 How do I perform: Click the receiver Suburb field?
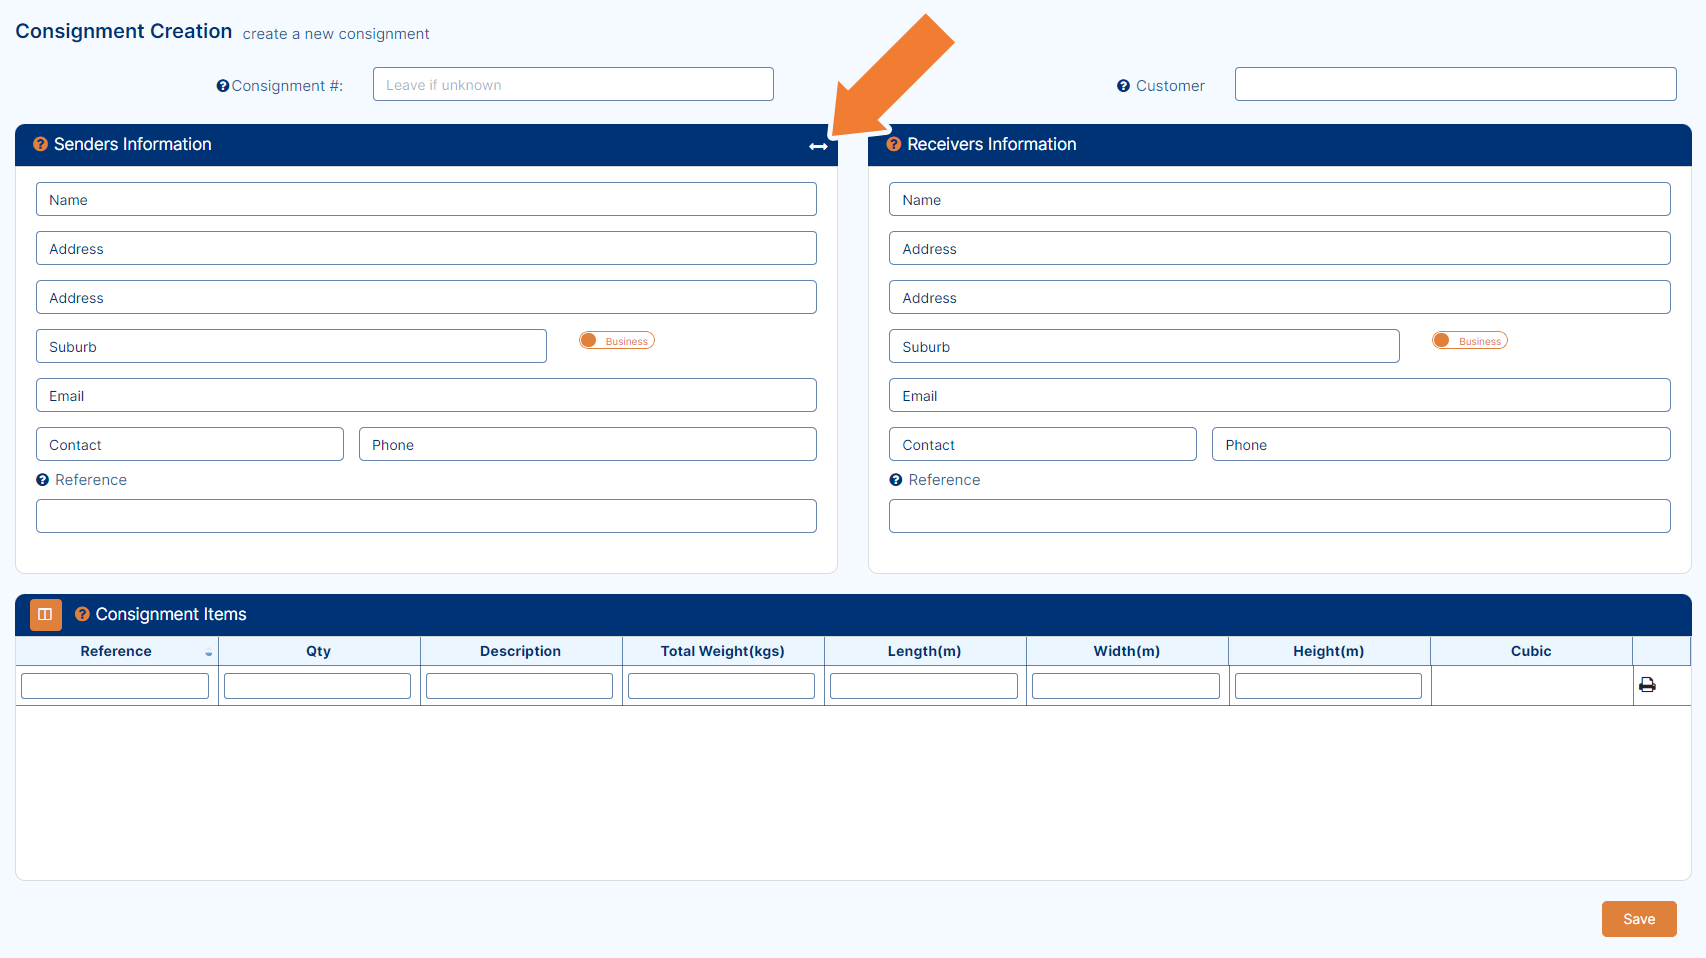(1144, 346)
